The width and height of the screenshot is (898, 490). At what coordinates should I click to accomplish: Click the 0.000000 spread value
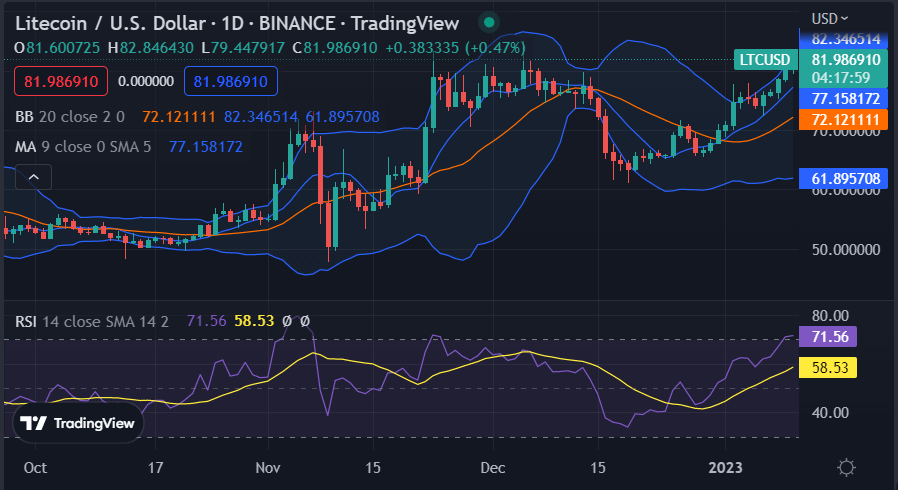146,81
